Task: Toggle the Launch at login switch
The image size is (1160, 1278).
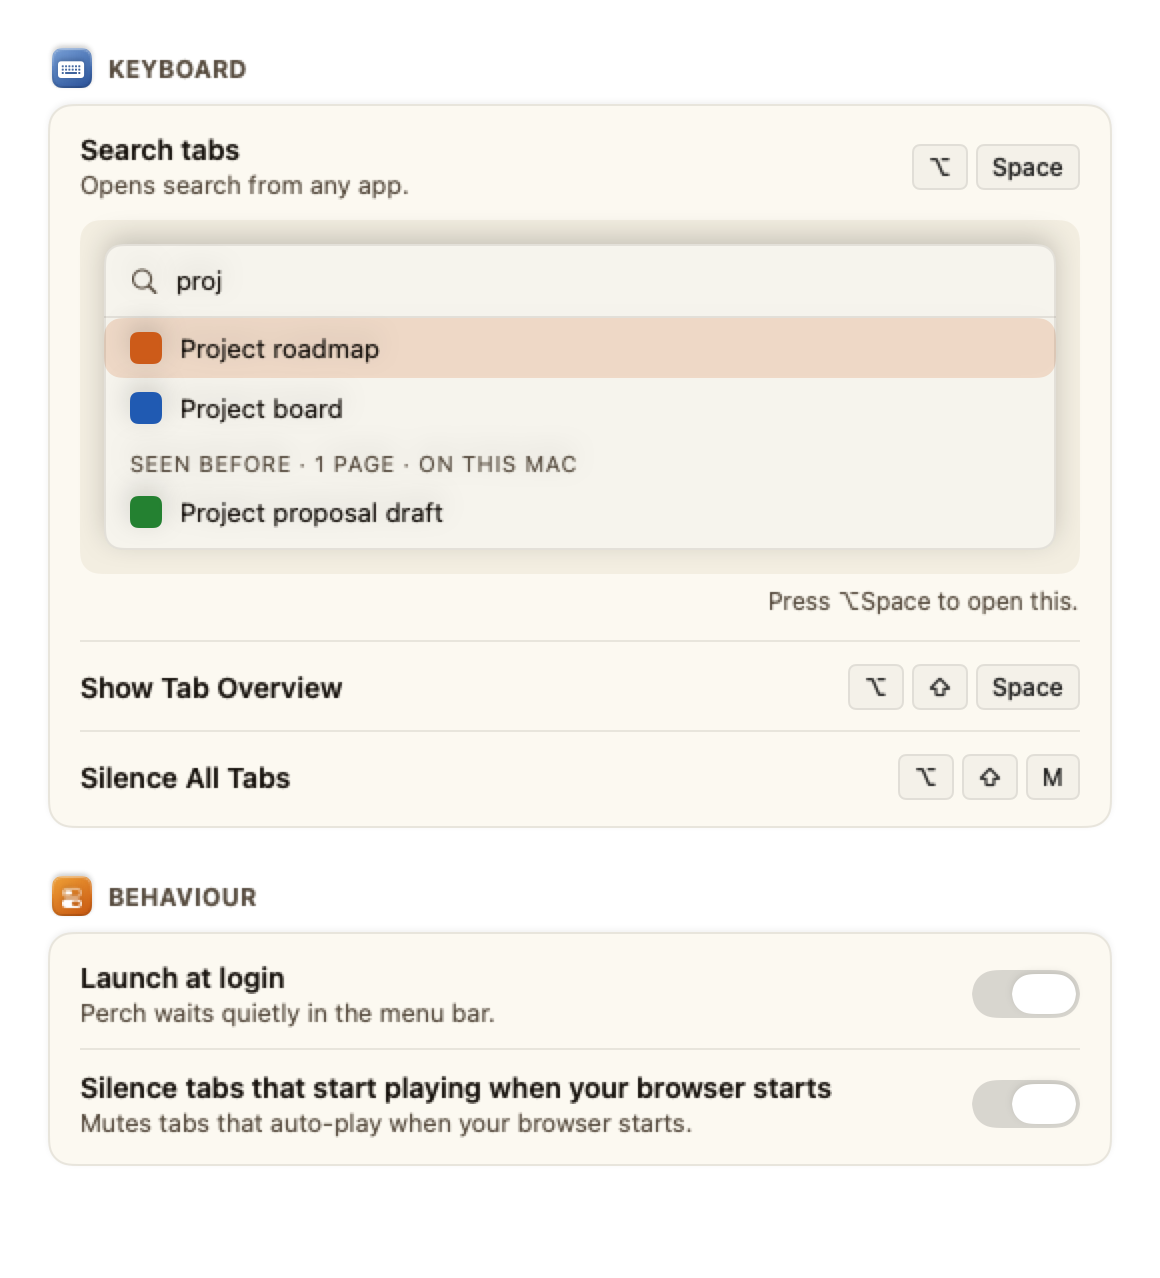Action: coord(1026,994)
